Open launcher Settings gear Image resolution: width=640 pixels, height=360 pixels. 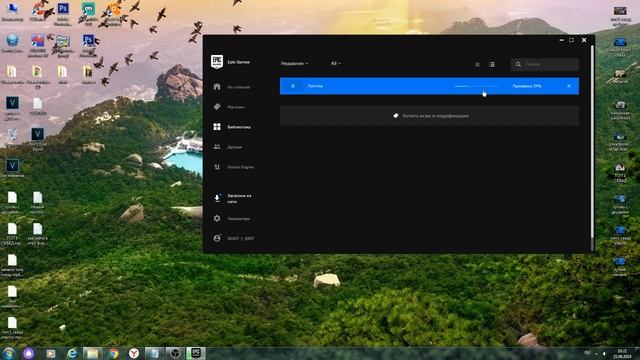217,218
